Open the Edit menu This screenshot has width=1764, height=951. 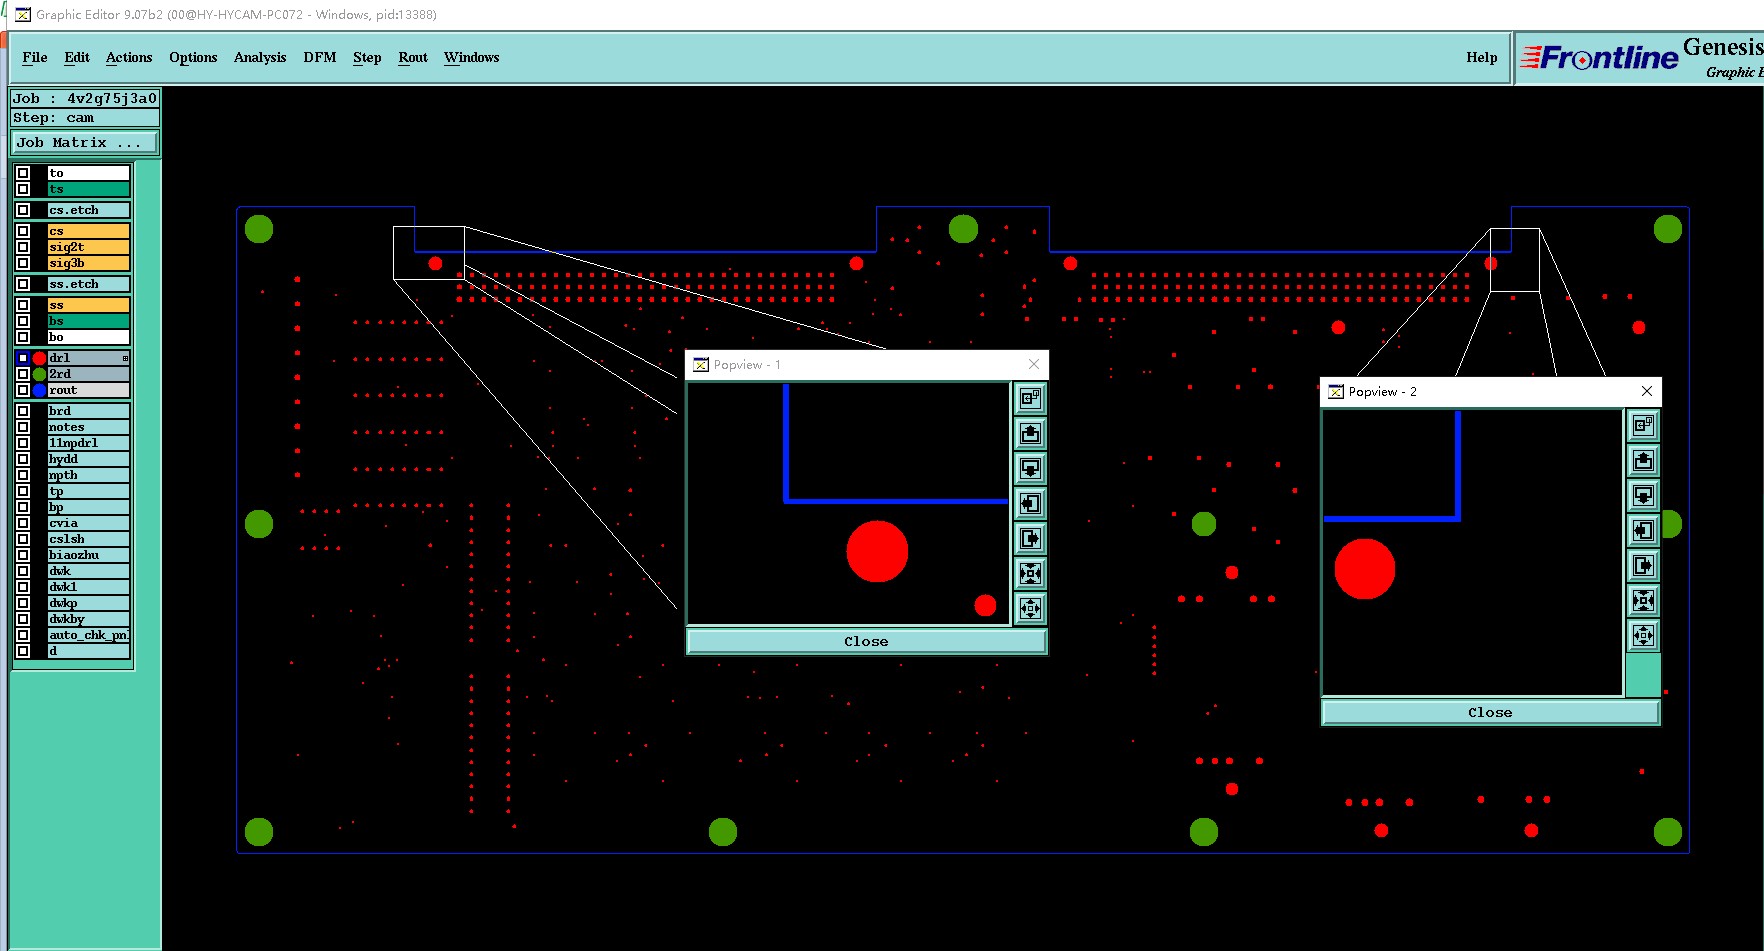coord(77,57)
